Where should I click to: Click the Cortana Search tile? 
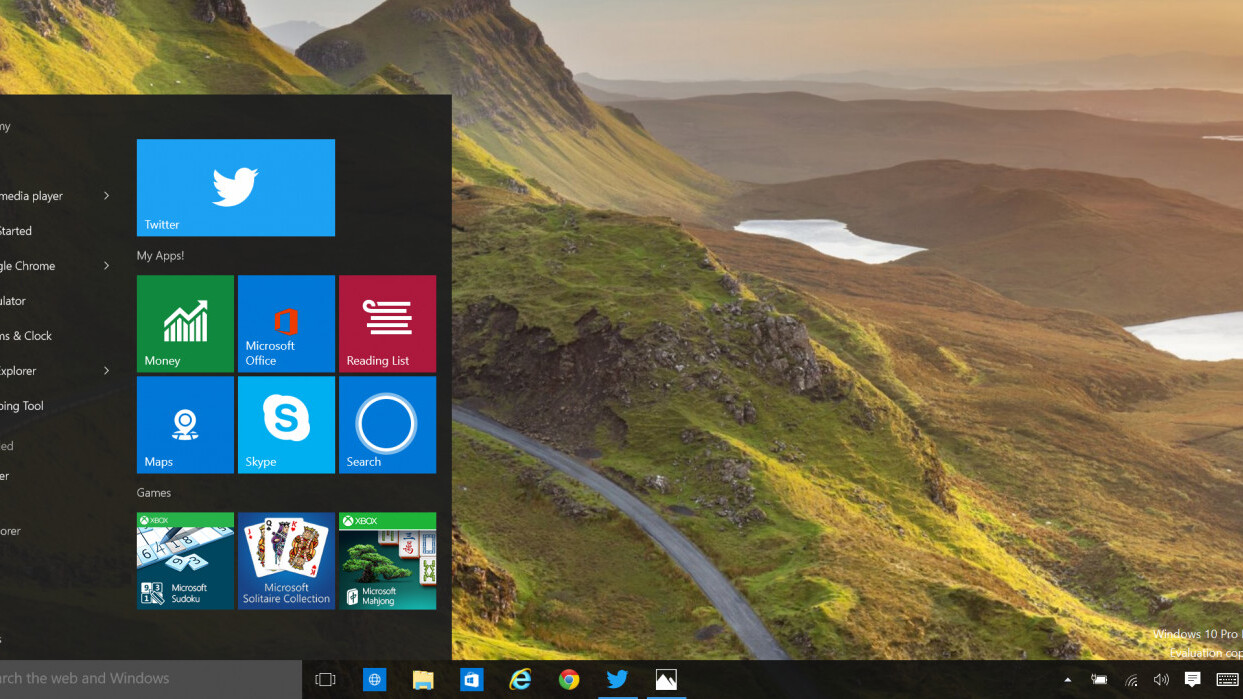click(387, 425)
